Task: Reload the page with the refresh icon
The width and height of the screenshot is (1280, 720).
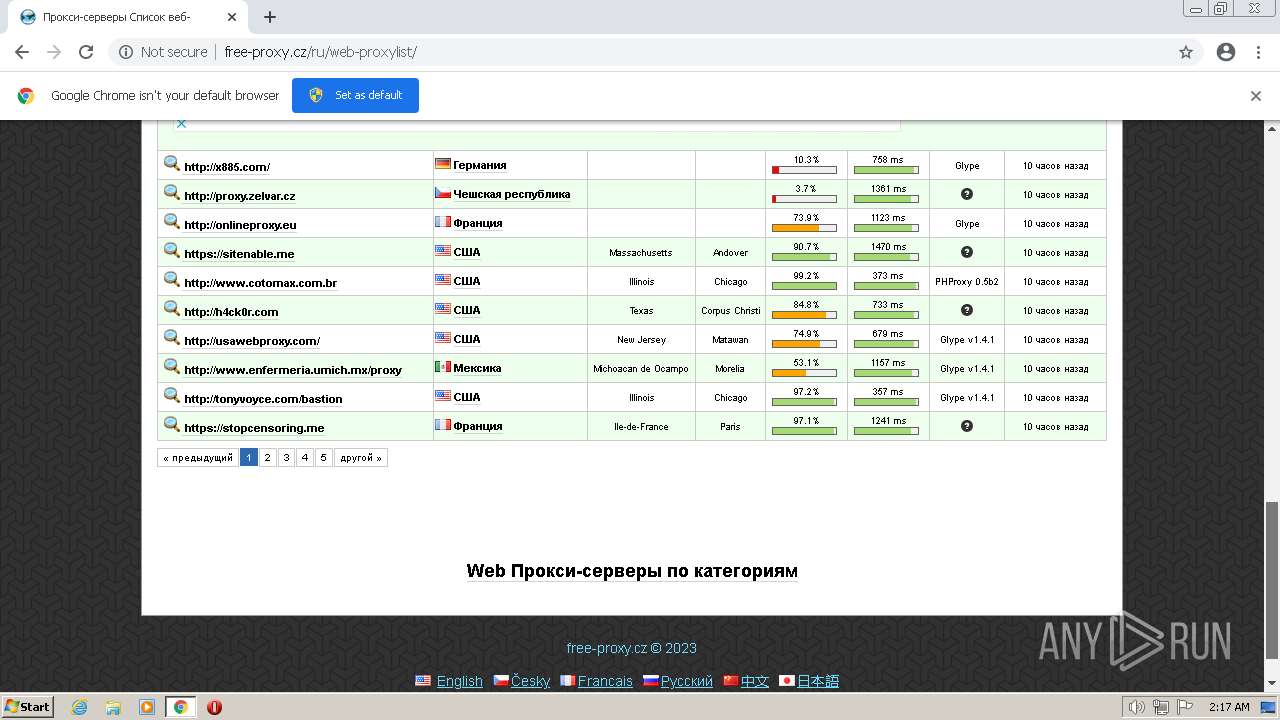Action: click(x=86, y=52)
